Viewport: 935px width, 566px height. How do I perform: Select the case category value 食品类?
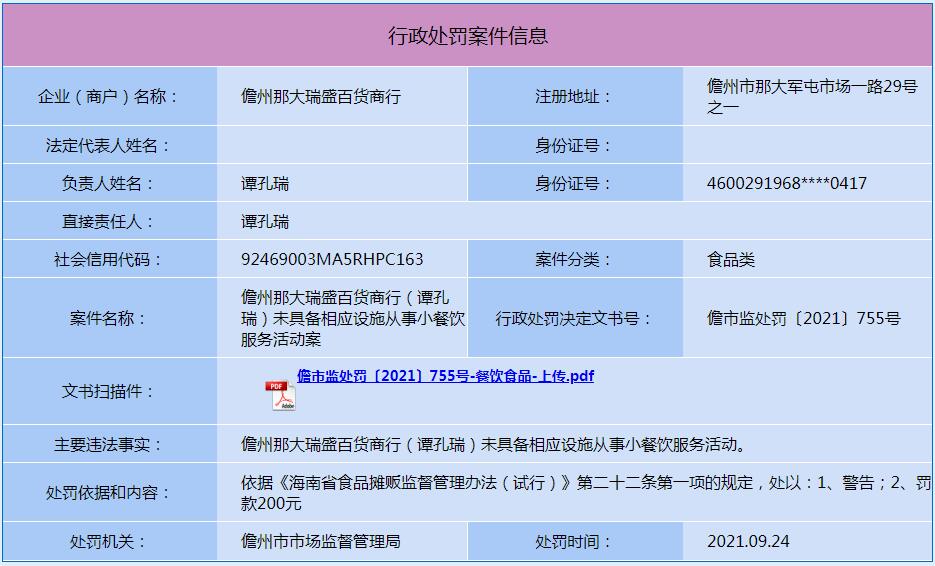pyautogui.click(x=731, y=259)
